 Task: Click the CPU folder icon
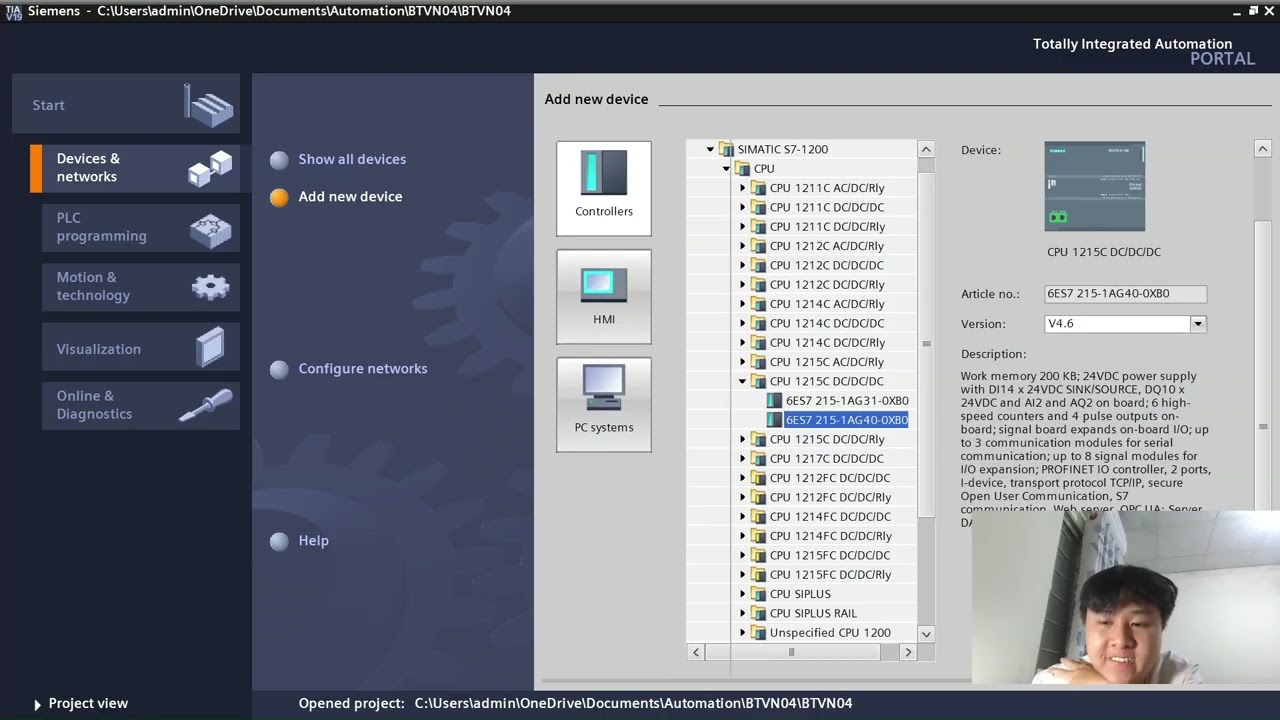742,169
